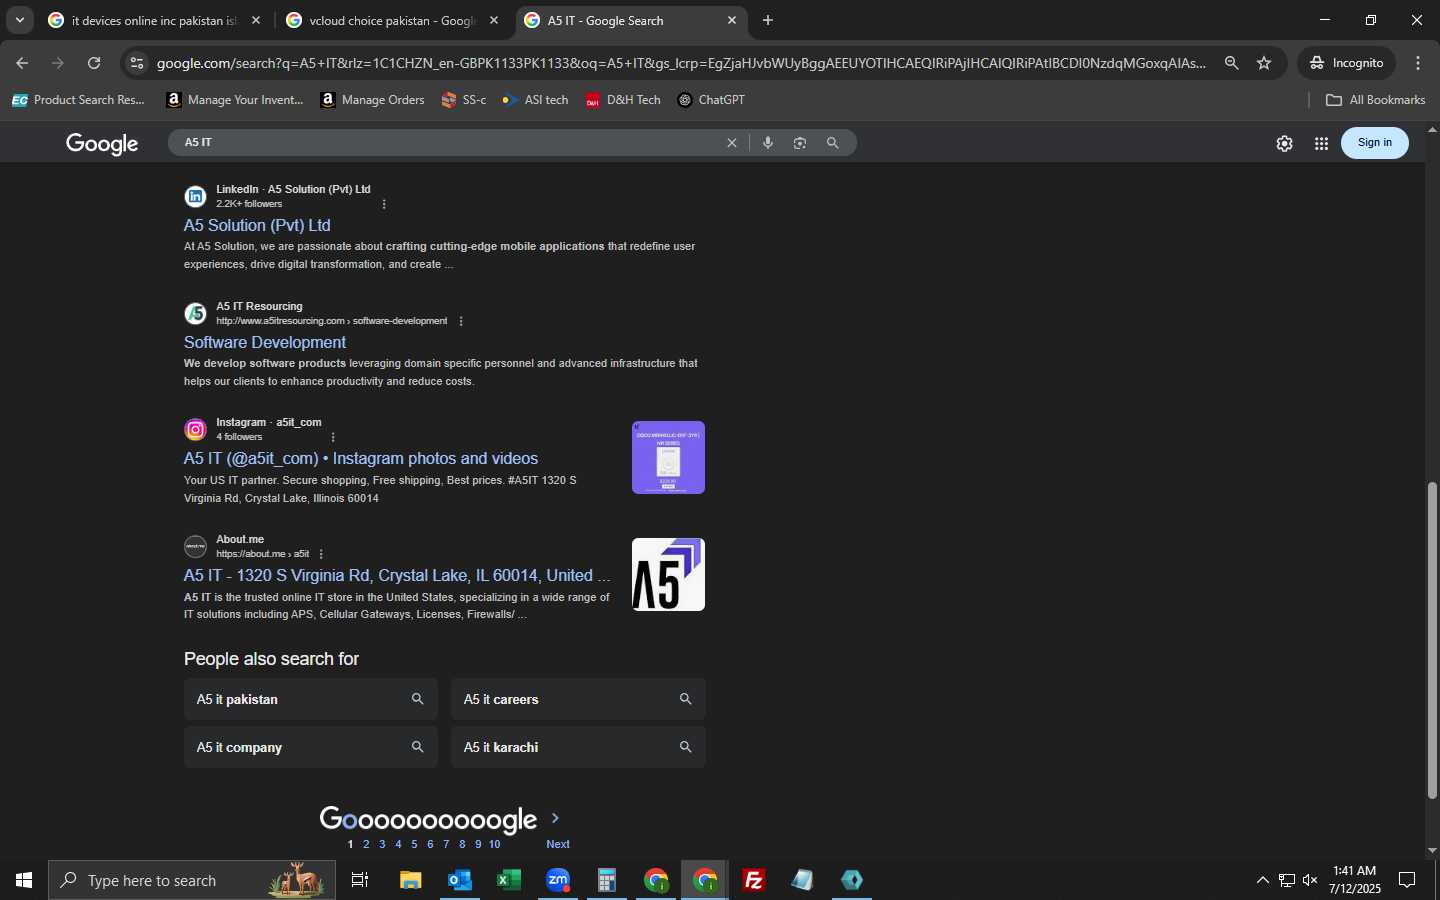Open the 'A5 Solution (Pvt) Ltd' result

pos(257,225)
